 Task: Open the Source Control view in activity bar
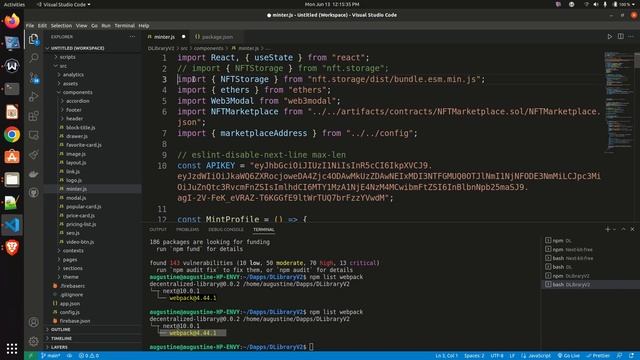[x=34, y=77]
